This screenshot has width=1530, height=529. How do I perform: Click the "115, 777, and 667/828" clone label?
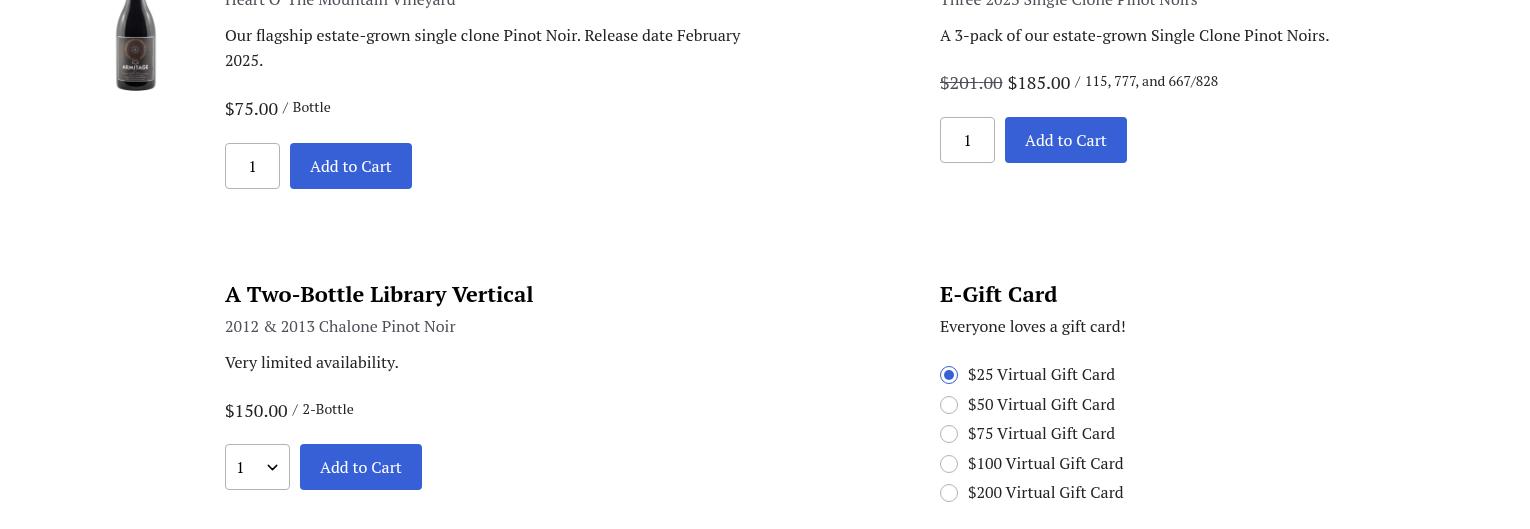[1151, 81]
